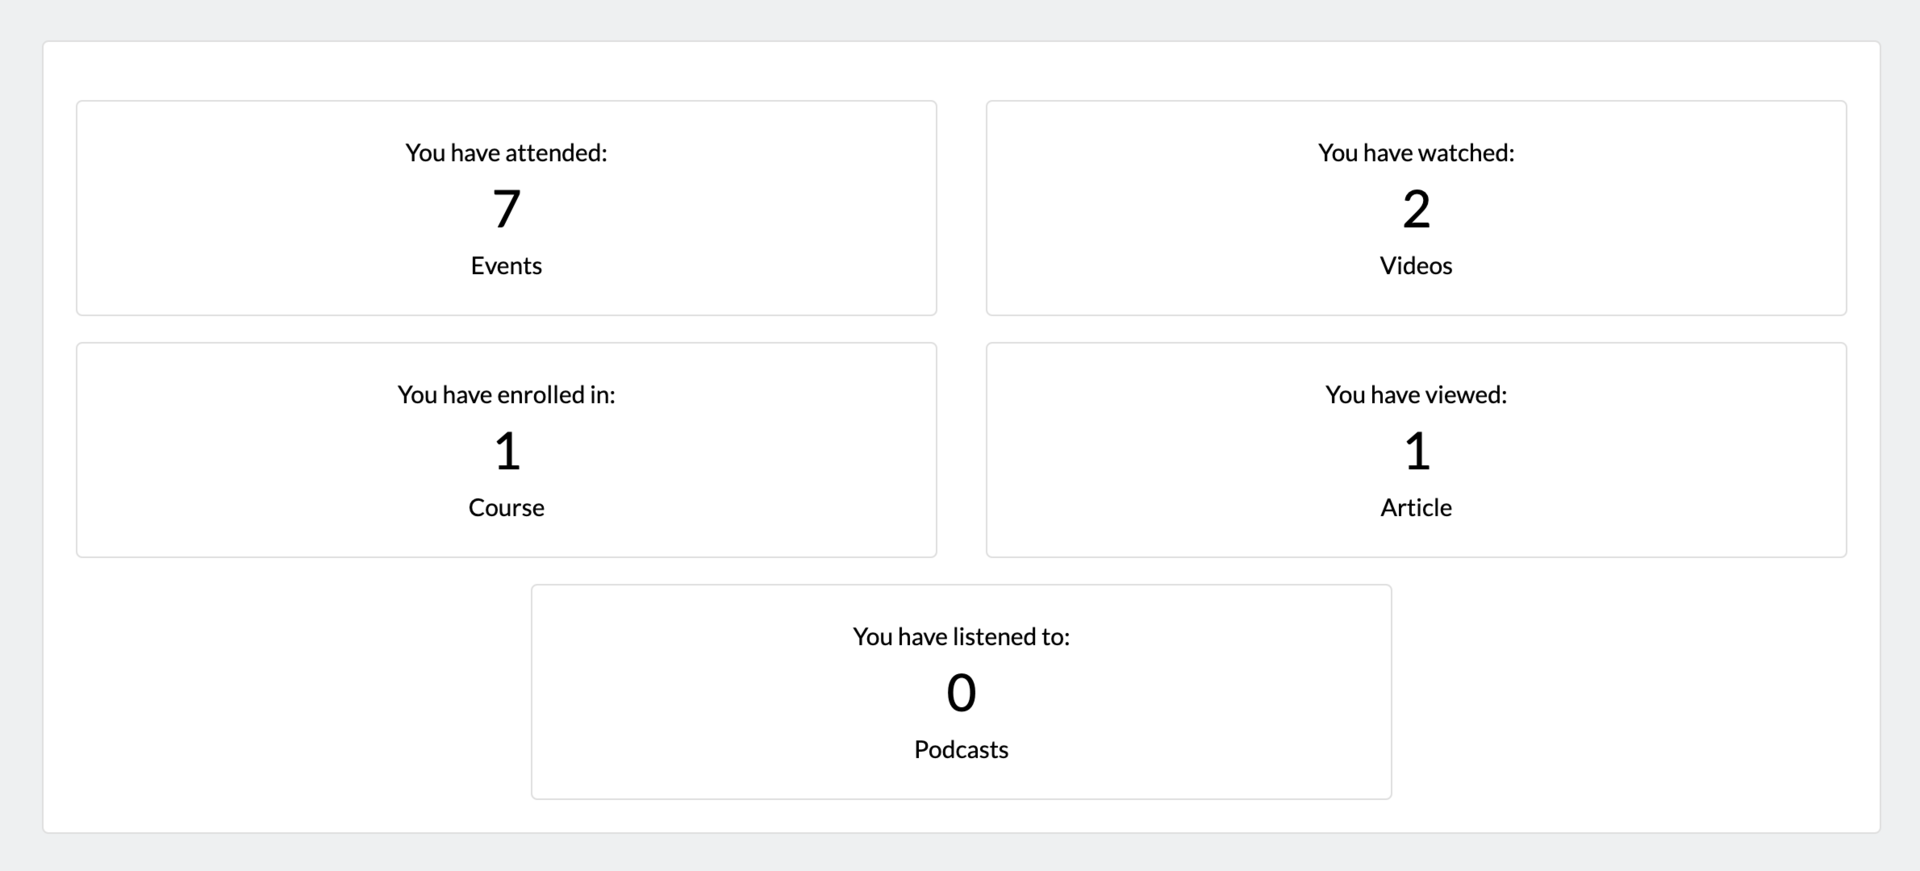This screenshot has height=871, width=1920.
Task: Click the number 1 above Course
Action: click(507, 451)
